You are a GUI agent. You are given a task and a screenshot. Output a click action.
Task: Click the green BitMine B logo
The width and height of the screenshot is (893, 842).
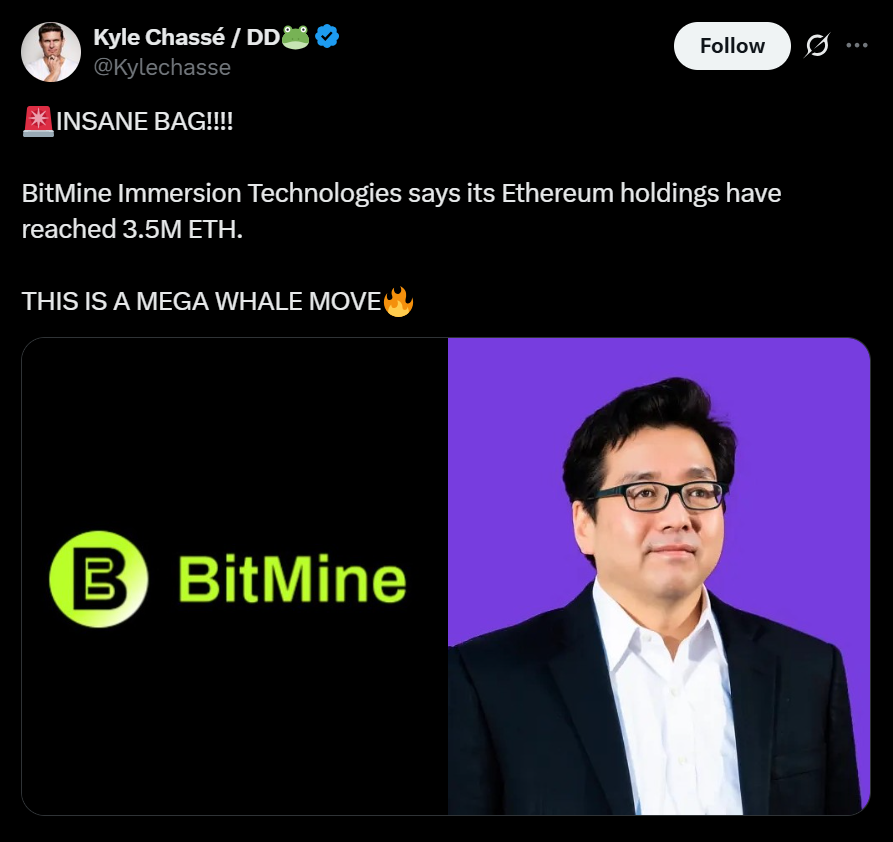(x=99, y=579)
